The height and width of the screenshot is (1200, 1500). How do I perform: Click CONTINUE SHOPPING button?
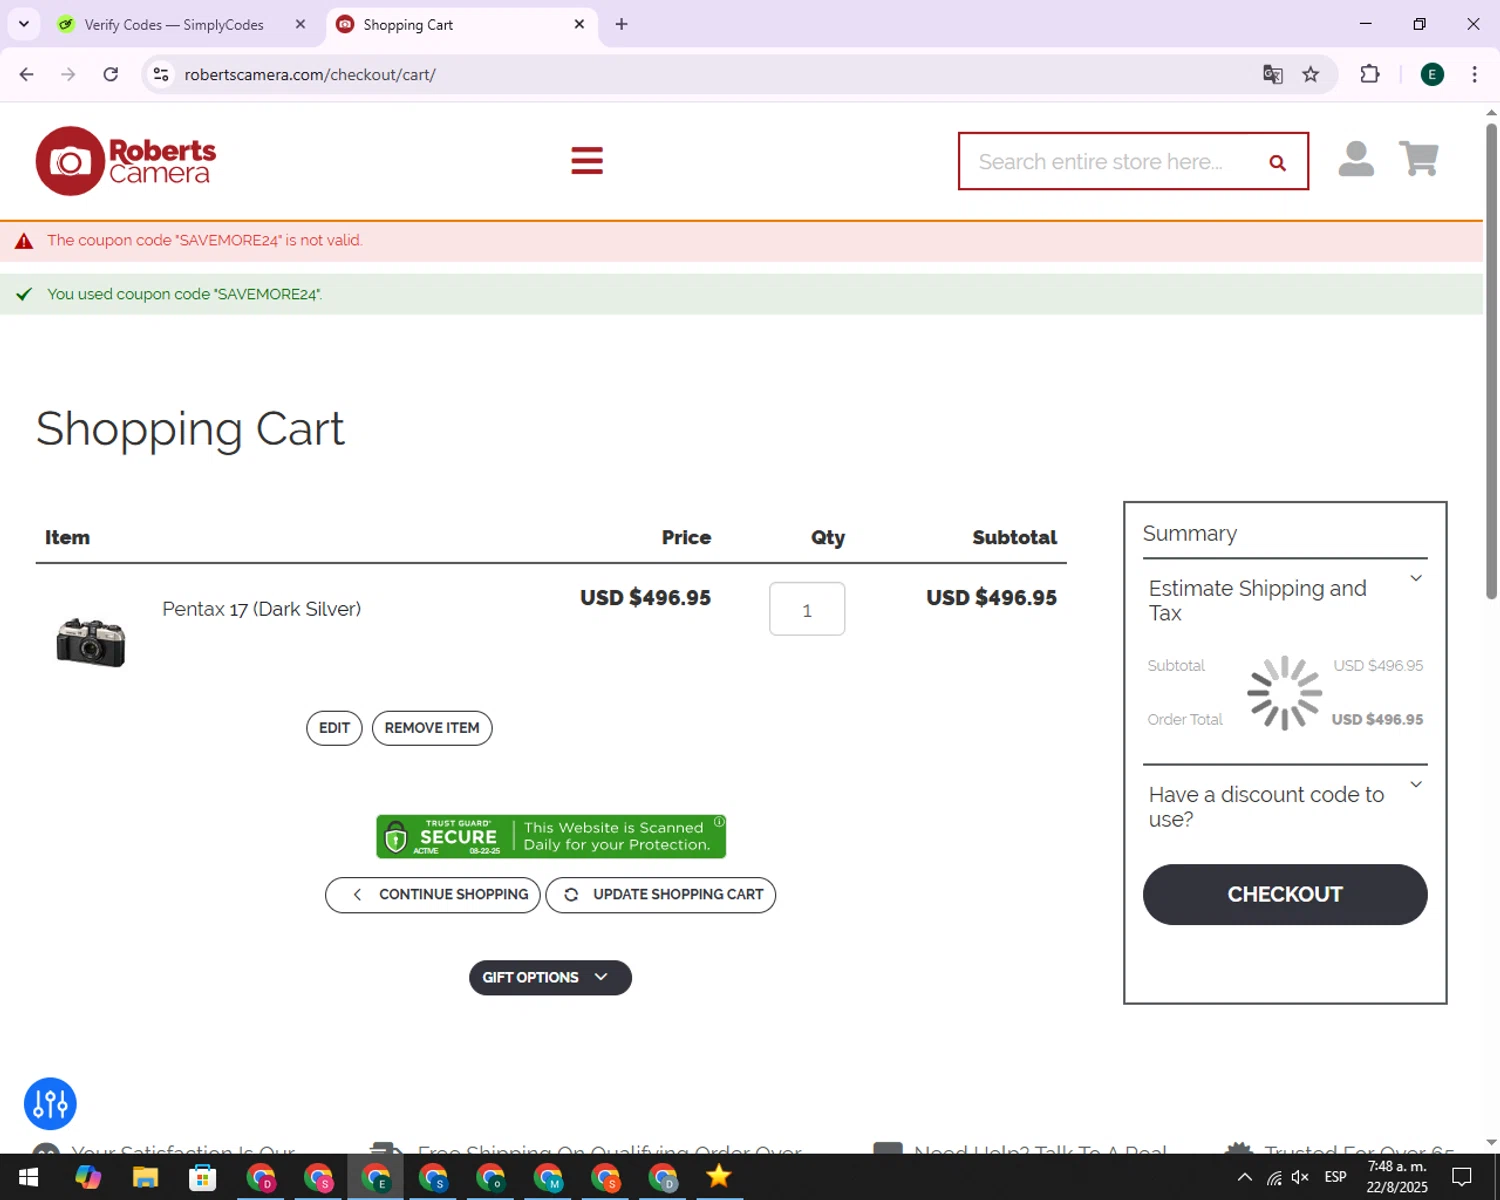pyautogui.click(x=433, y=895)
